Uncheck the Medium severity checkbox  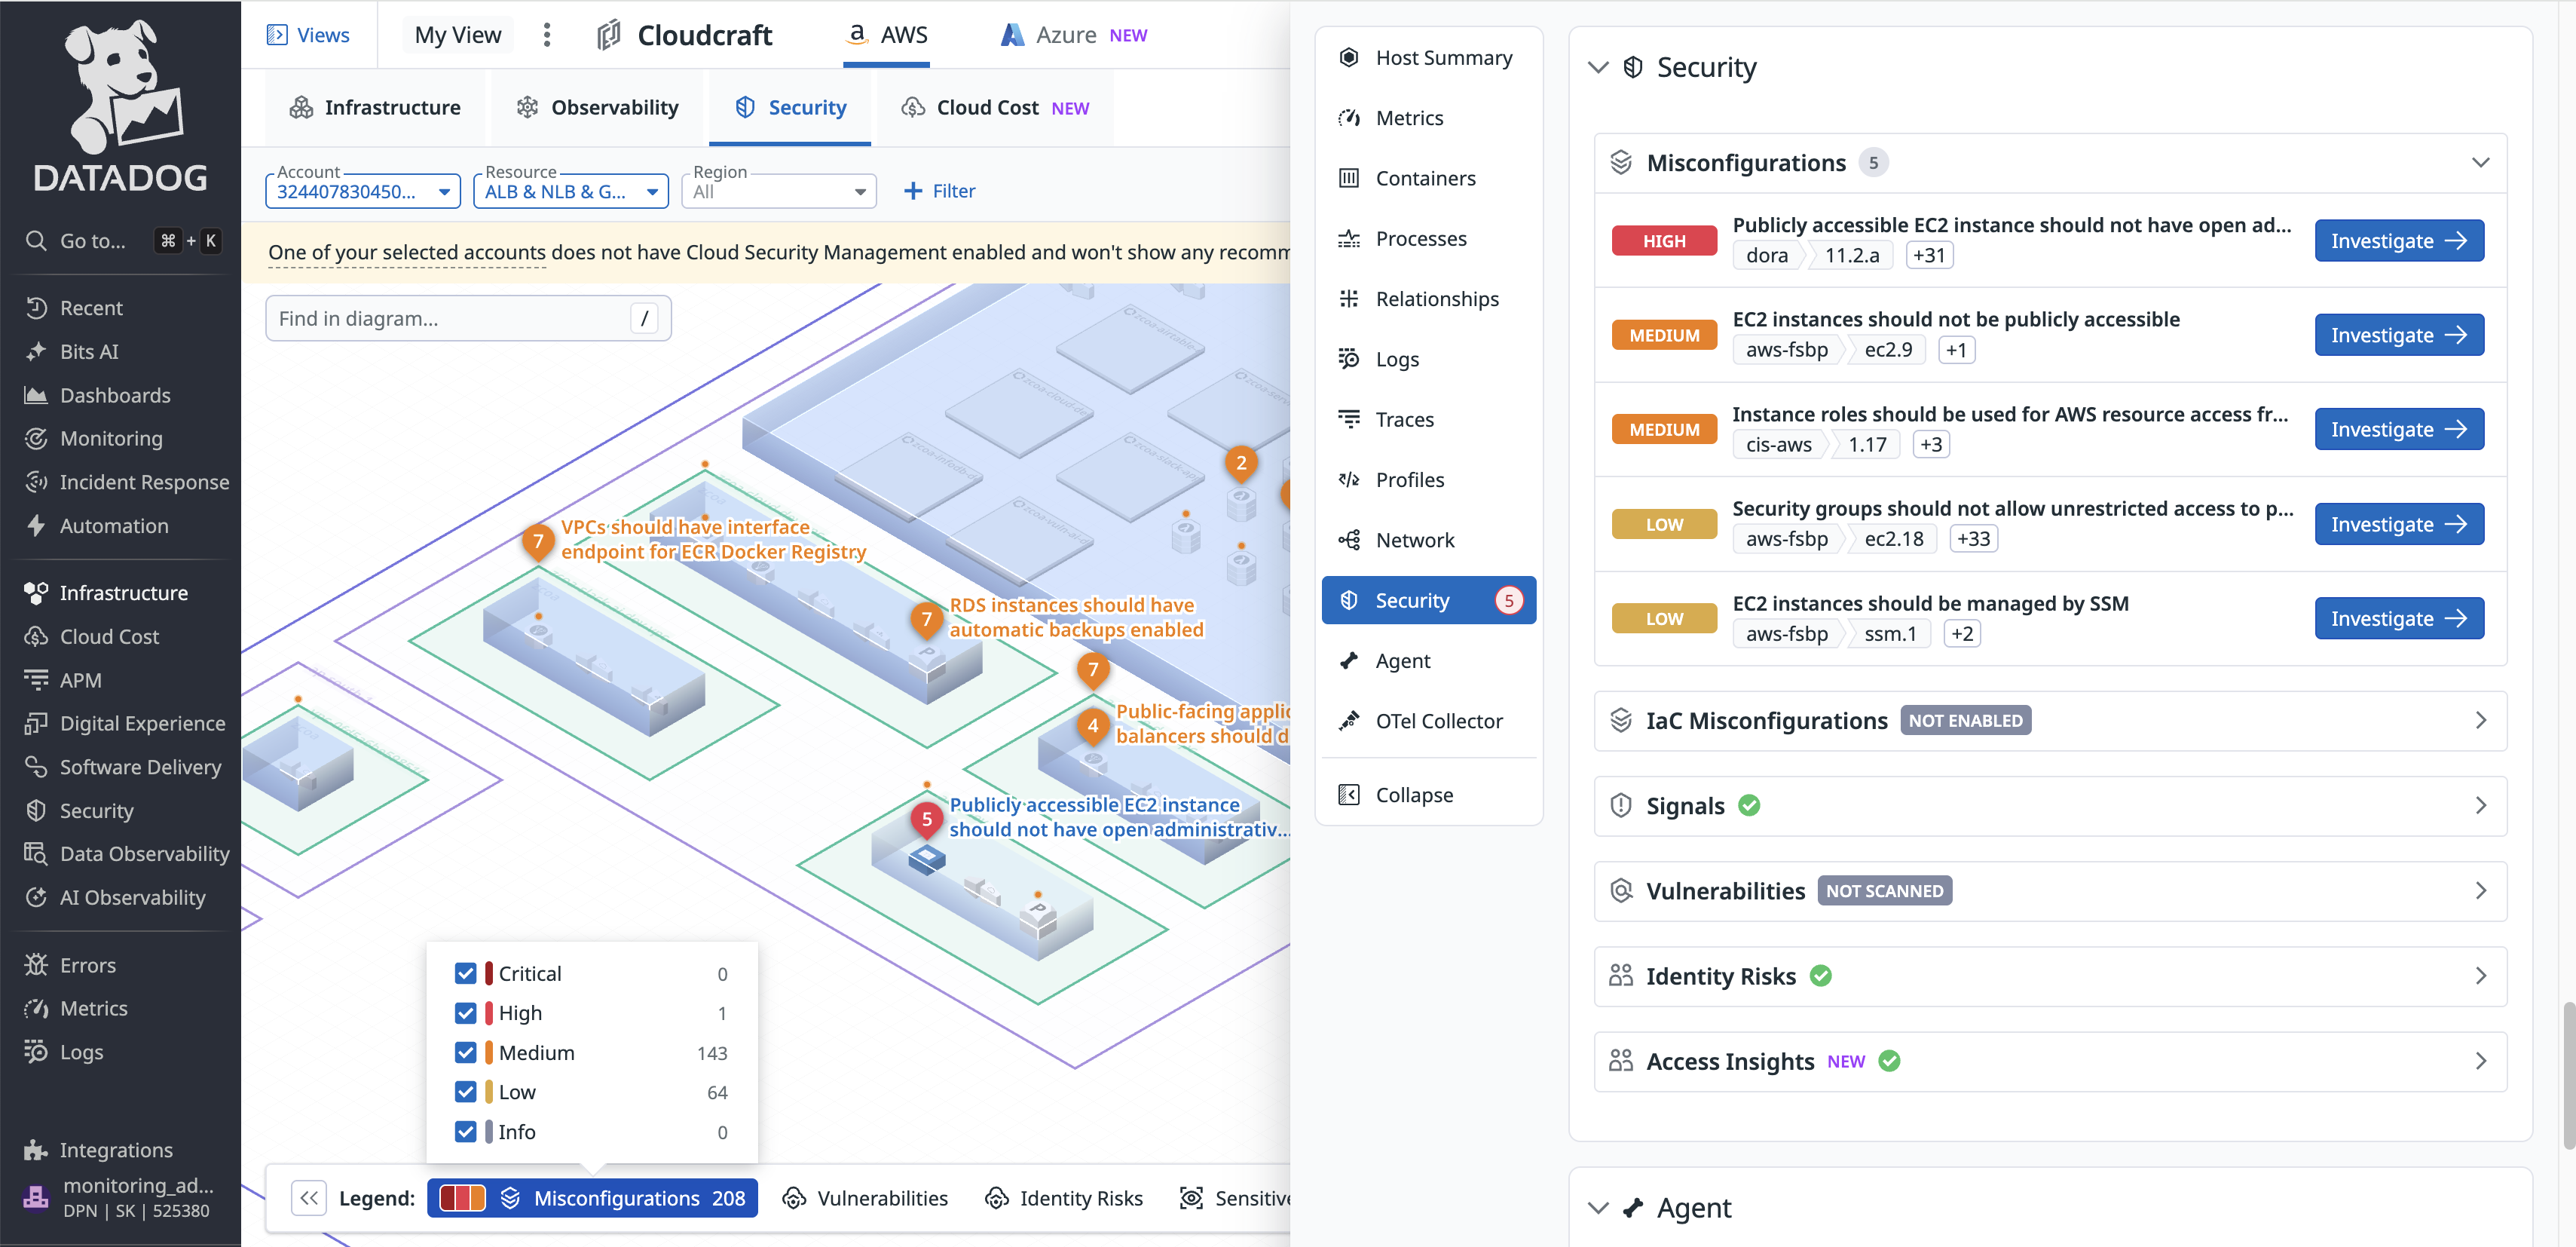coord(465,1053)
